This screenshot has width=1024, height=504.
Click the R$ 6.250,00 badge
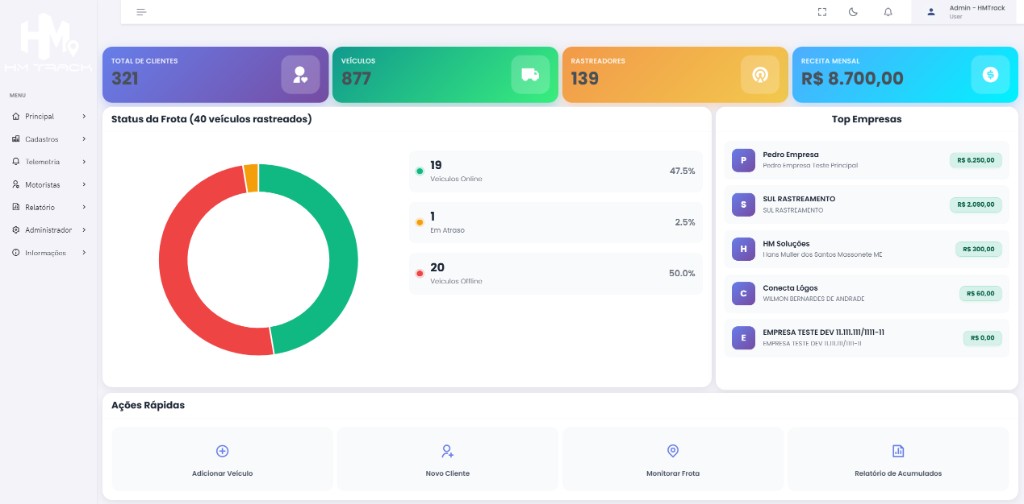tap(976, 160)
